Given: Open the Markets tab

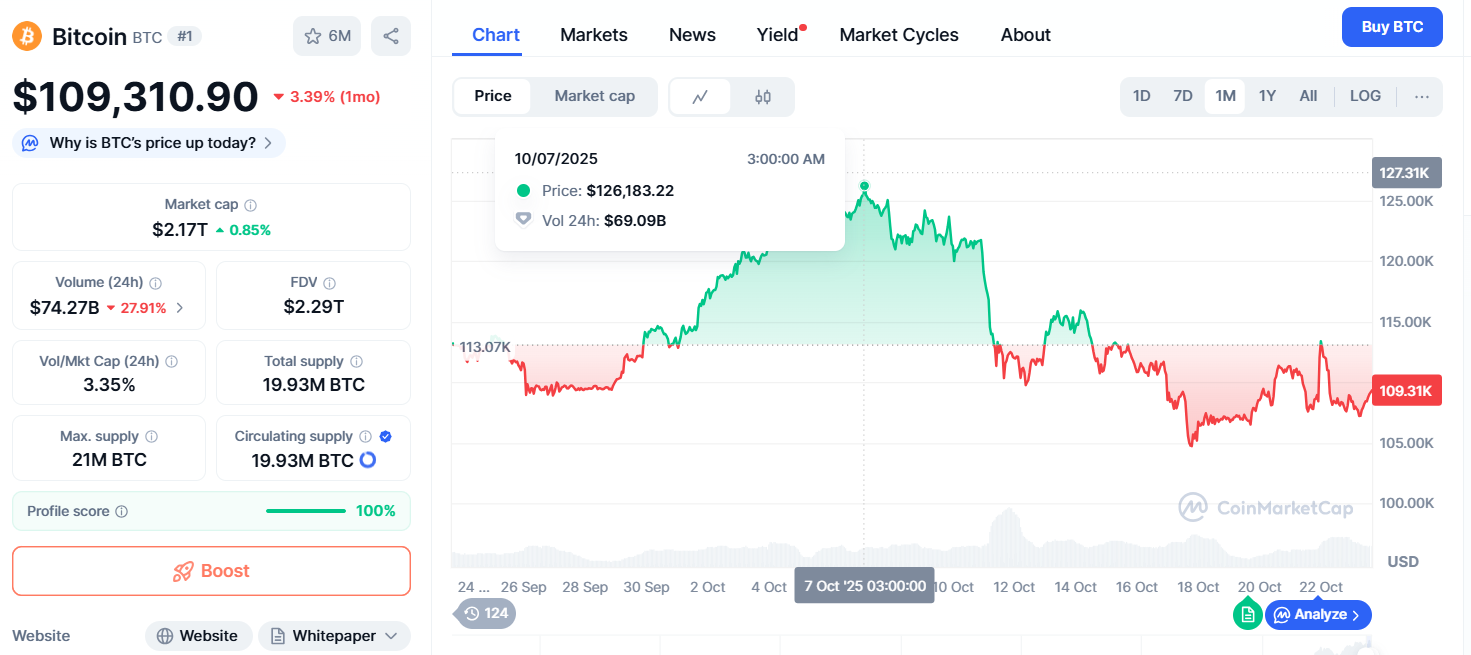Looking at the screenshot, I should 594,35.
